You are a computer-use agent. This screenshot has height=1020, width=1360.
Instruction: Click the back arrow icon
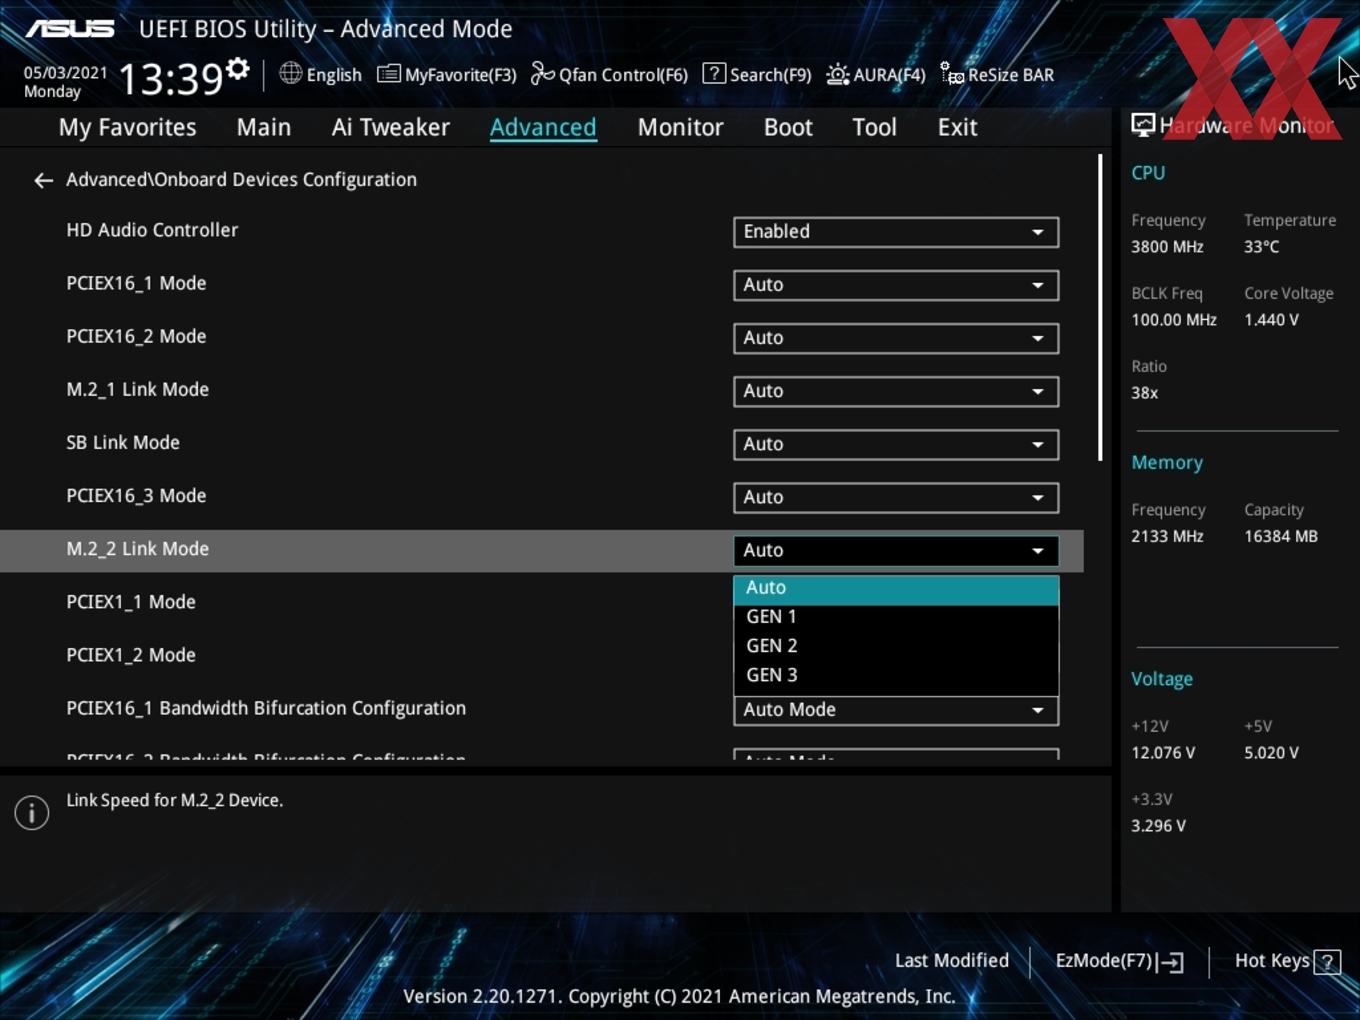tap(43, 180)
